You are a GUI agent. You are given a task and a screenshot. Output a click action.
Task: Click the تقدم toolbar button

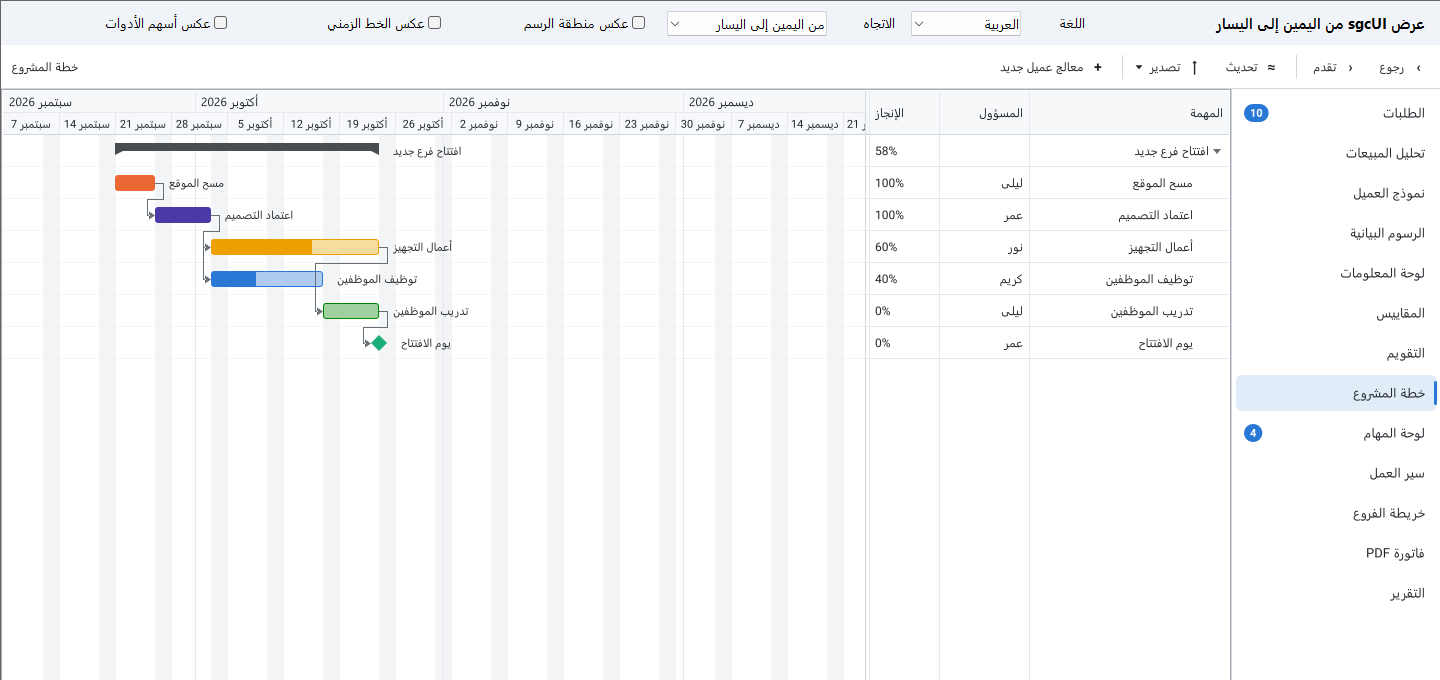click(x=1334, y=68)
